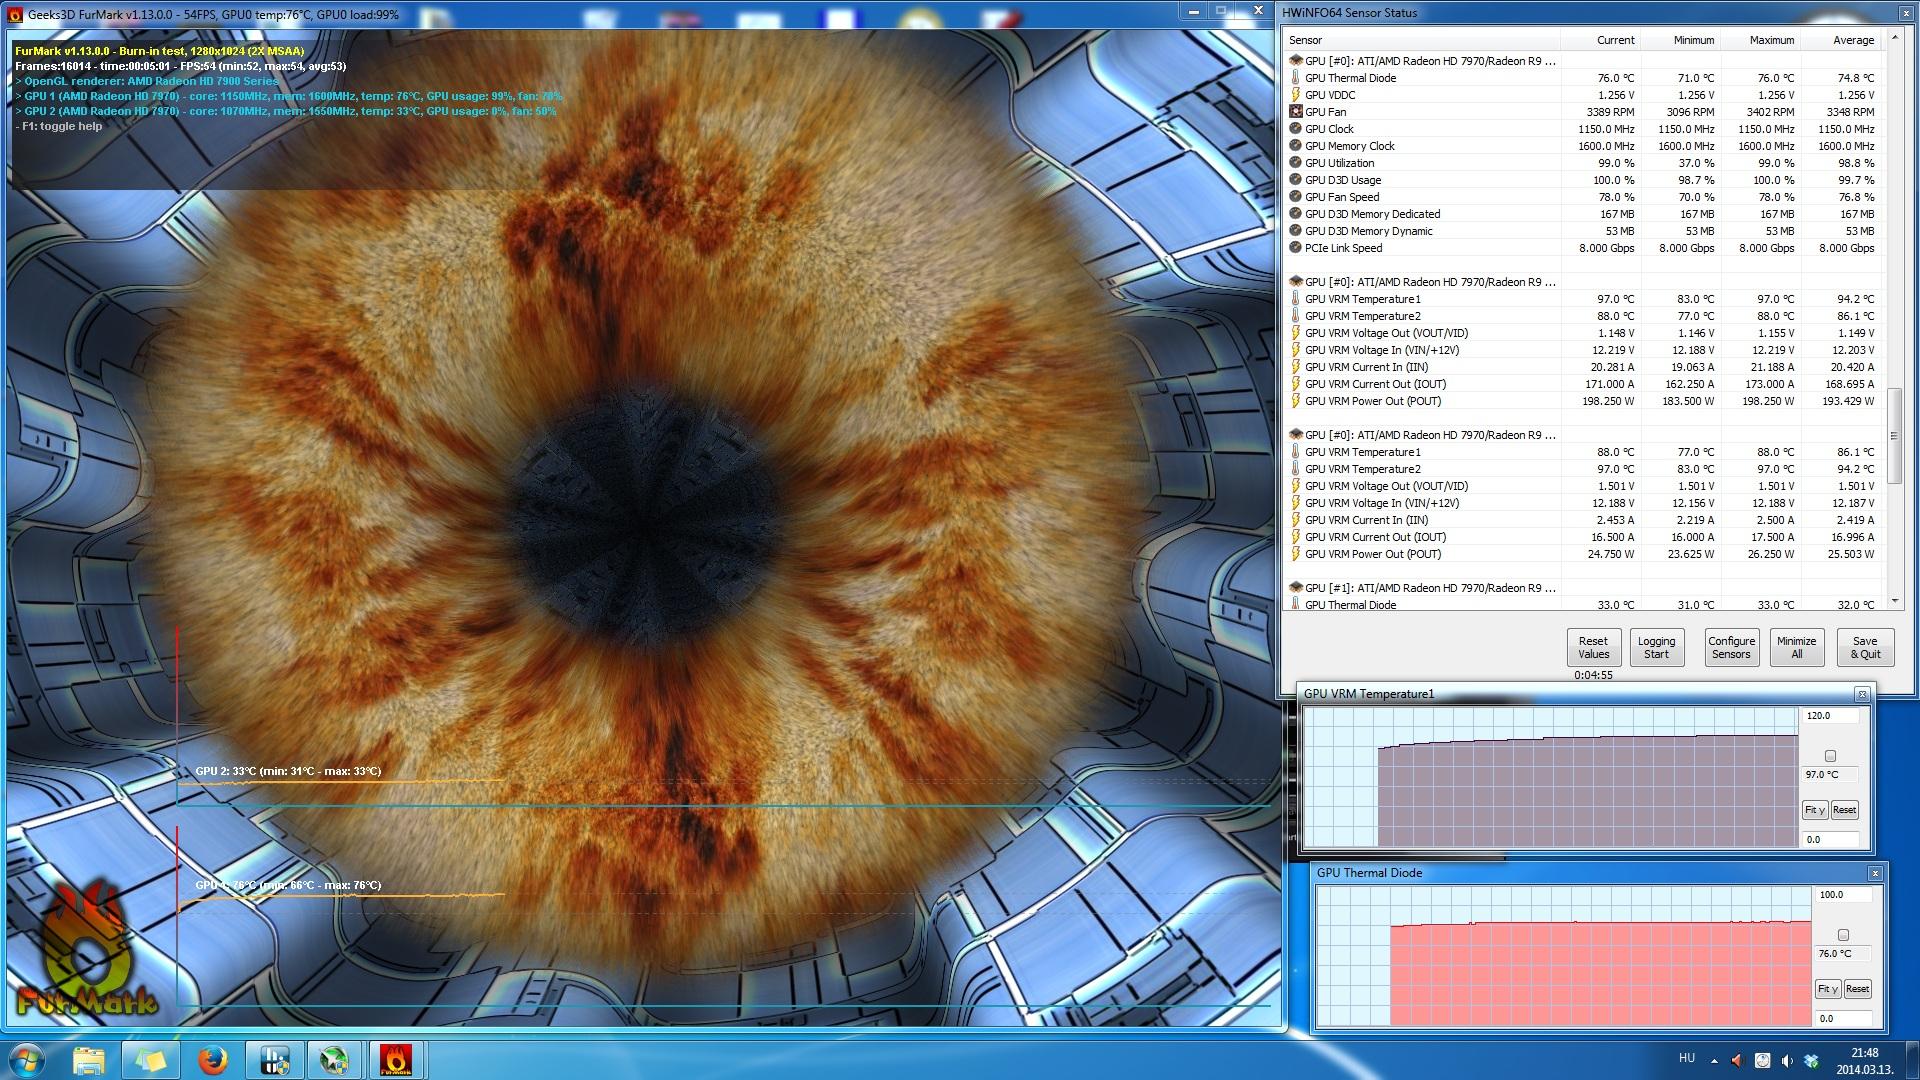Click the green X icon on the taskbar
The height and width of the screenshot is (1080, 1920).
pos(335,1060)
